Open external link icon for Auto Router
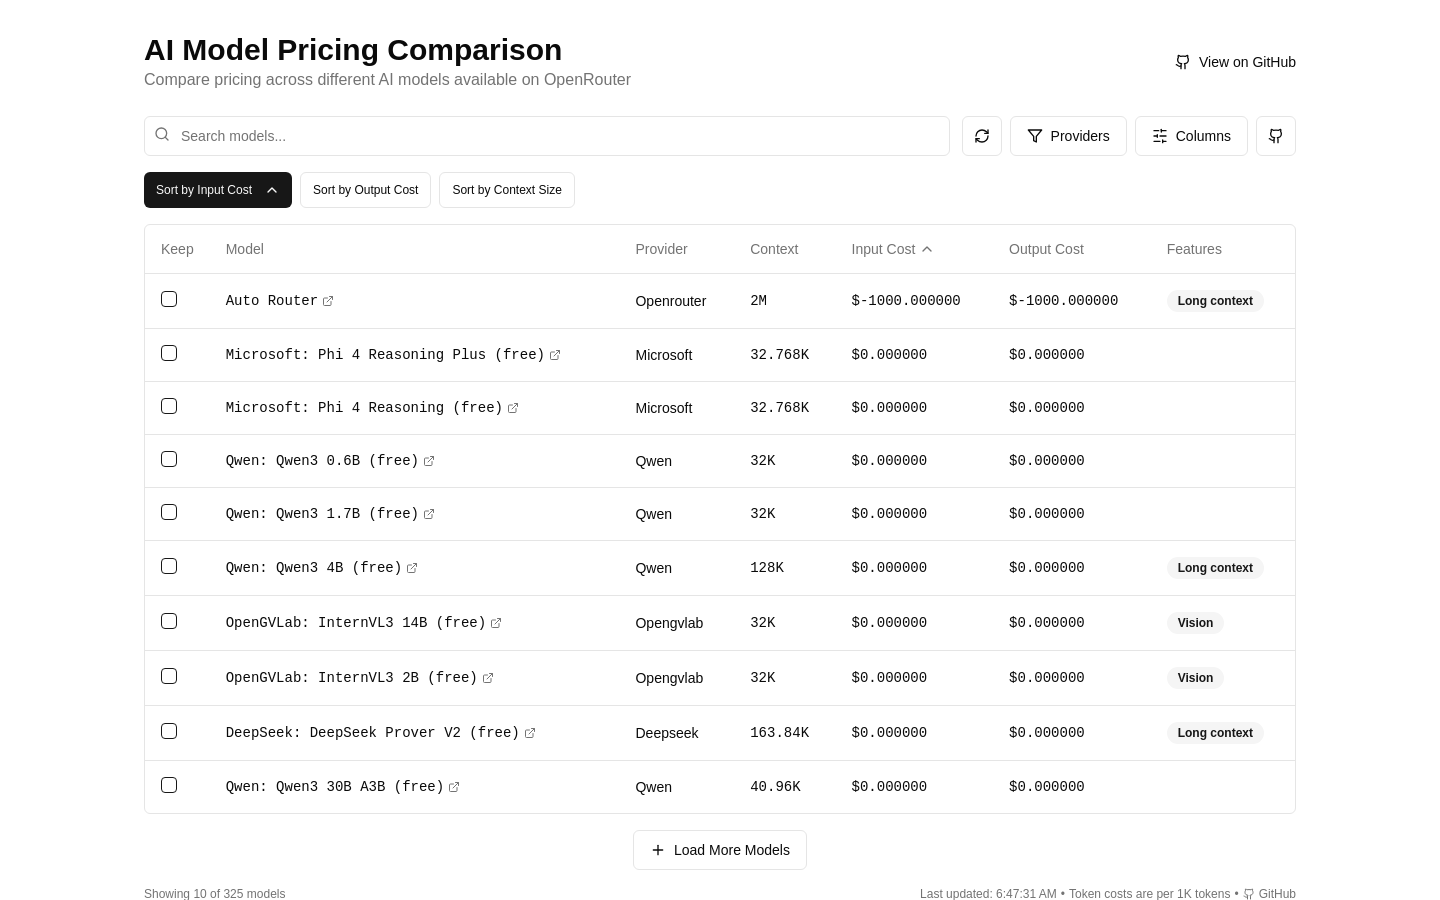 pyautogui.click(x=328, y=301)
